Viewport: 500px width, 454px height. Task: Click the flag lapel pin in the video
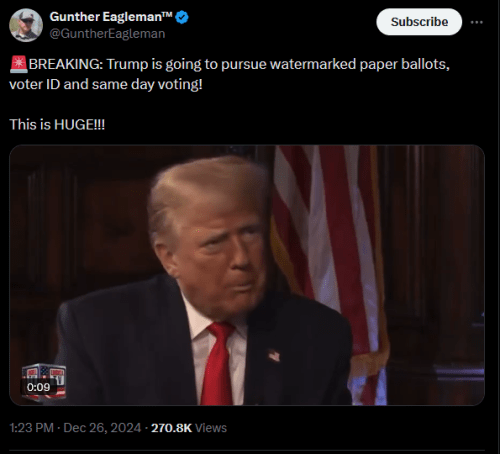[x=274, y=355]
